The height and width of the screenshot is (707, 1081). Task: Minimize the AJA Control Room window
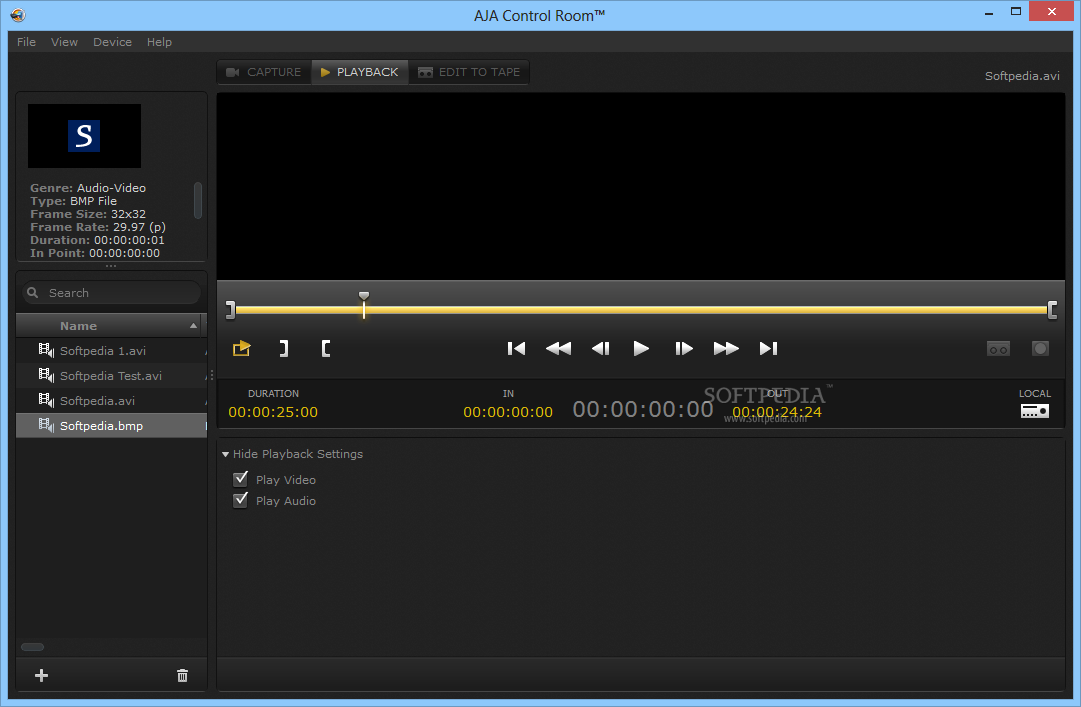989,12
